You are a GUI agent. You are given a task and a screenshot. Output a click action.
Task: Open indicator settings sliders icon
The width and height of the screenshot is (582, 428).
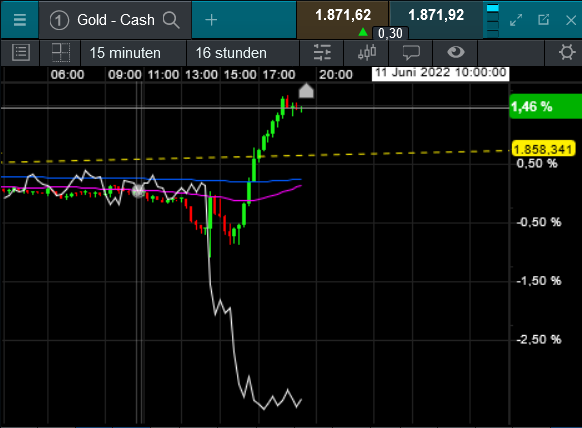(x=322, y=53)
